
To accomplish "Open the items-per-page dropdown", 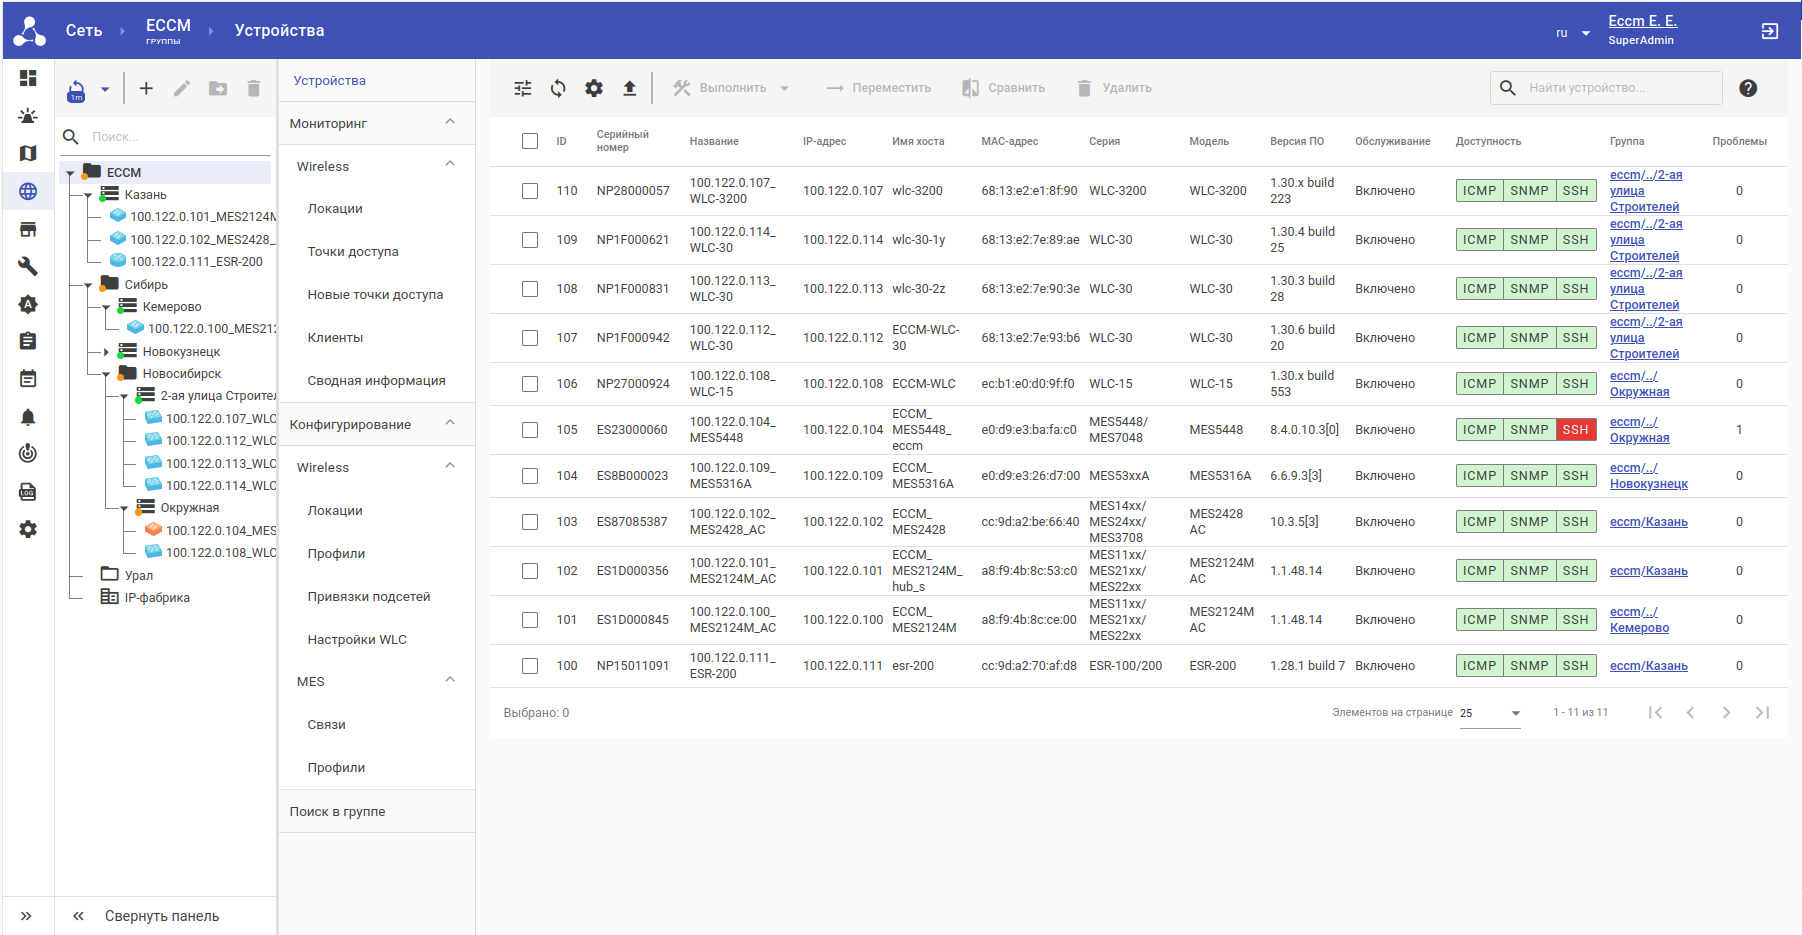I will click(1490, 713).
